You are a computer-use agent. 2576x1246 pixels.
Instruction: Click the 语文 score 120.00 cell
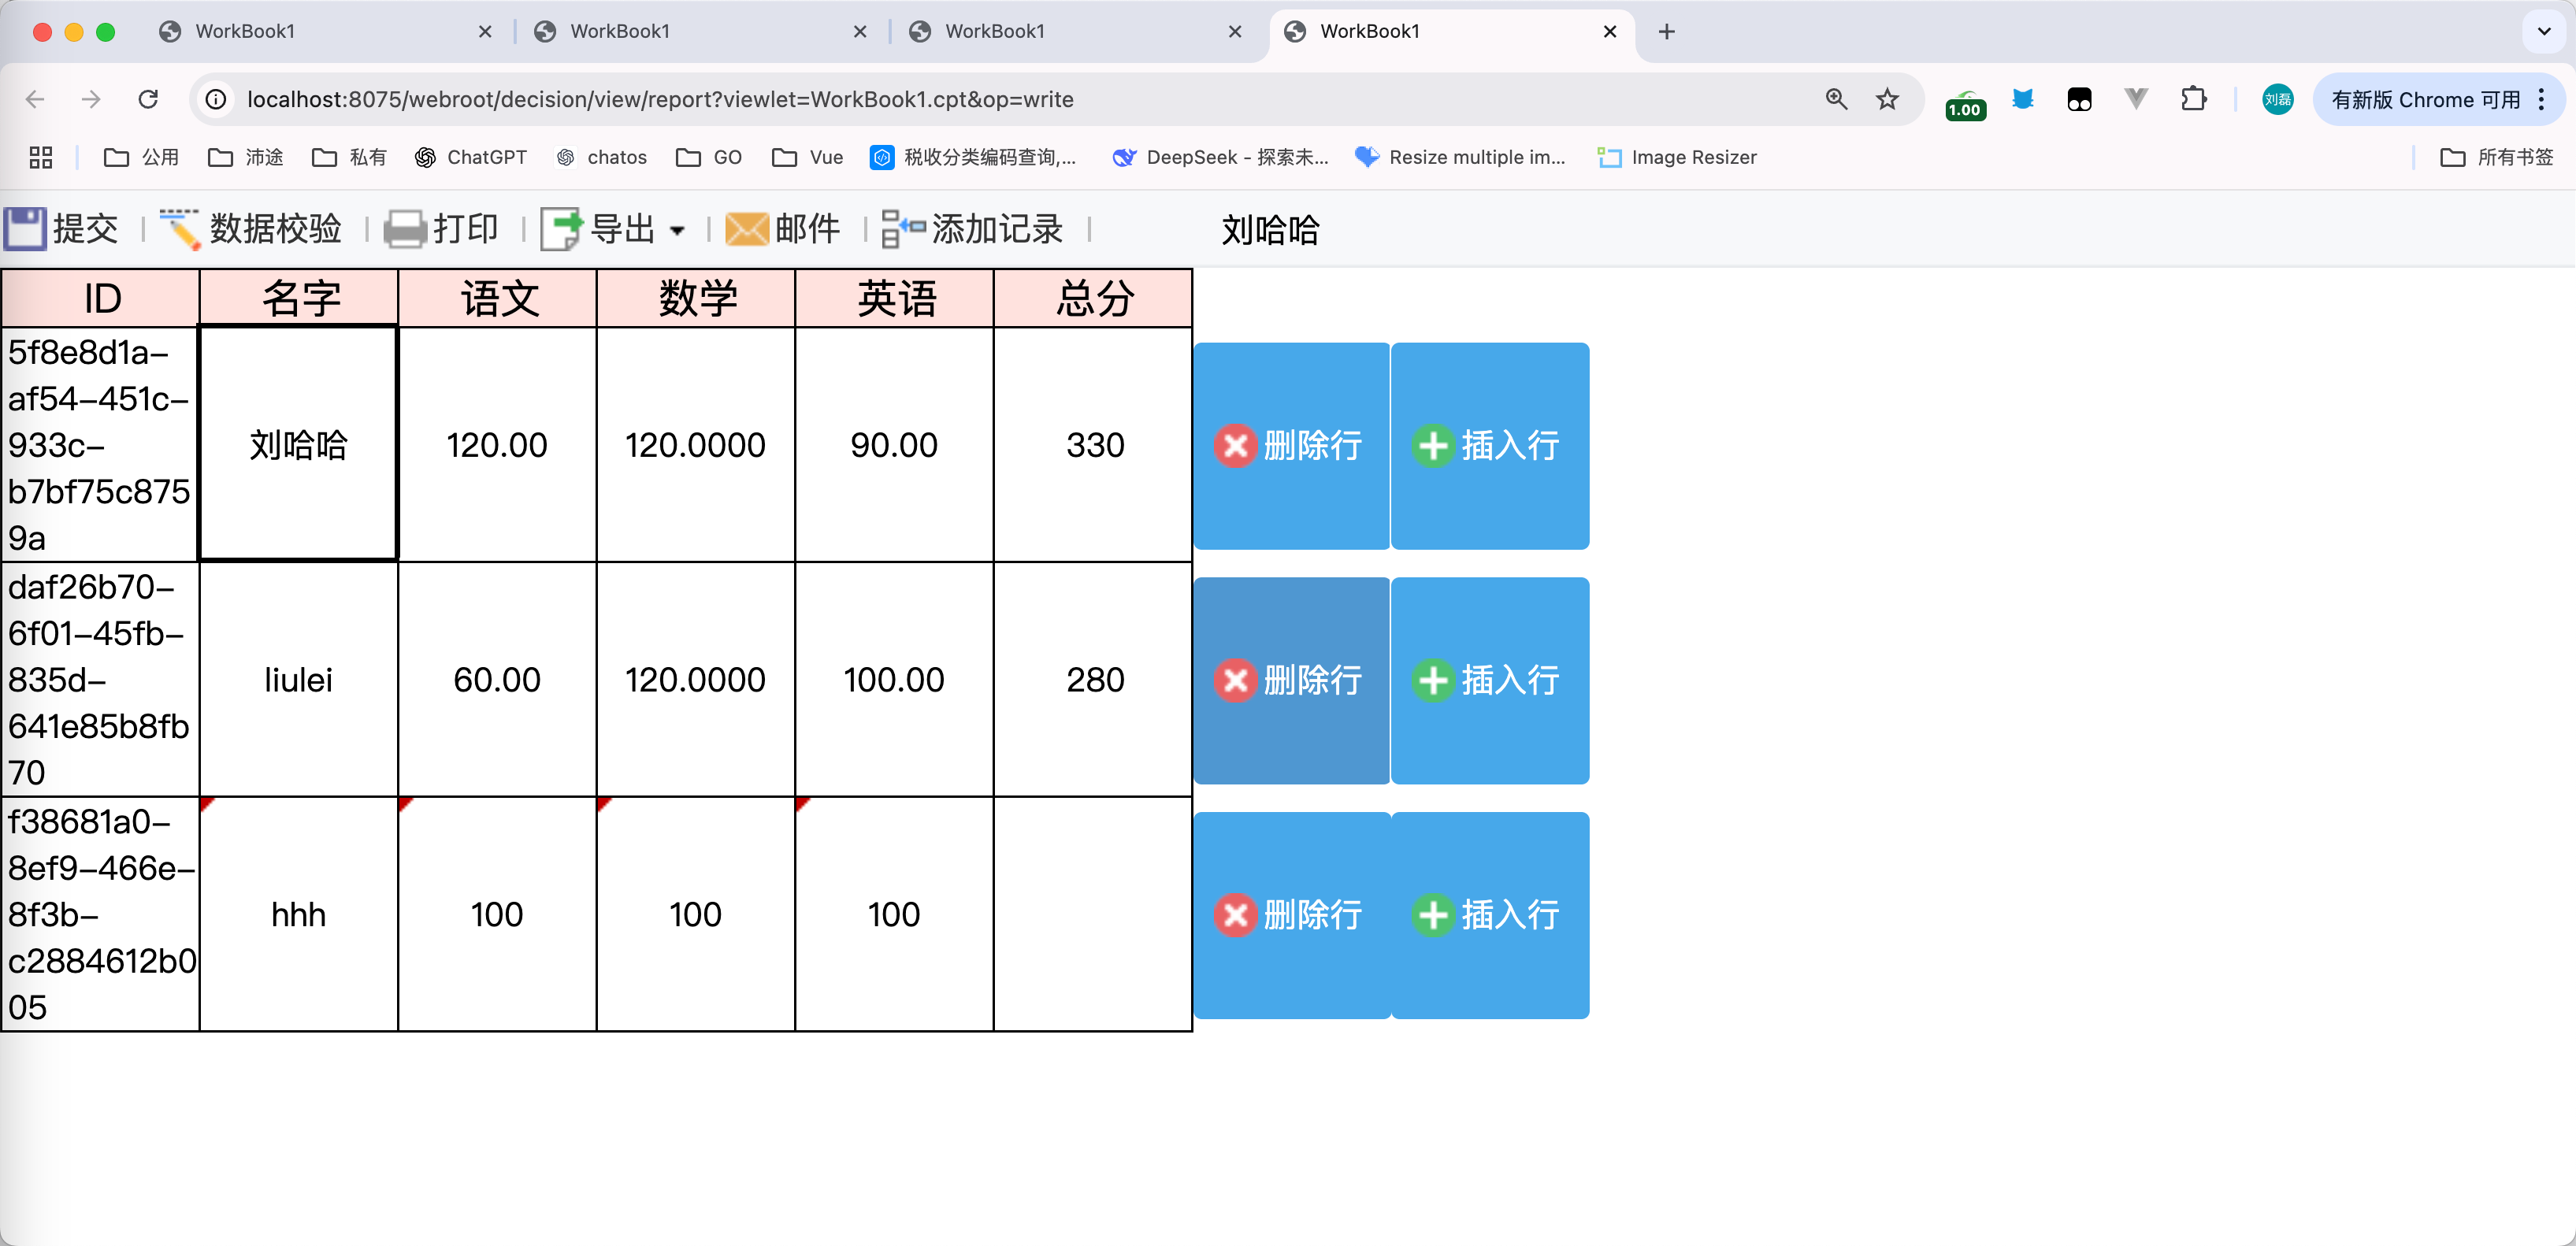click(497, 445)
